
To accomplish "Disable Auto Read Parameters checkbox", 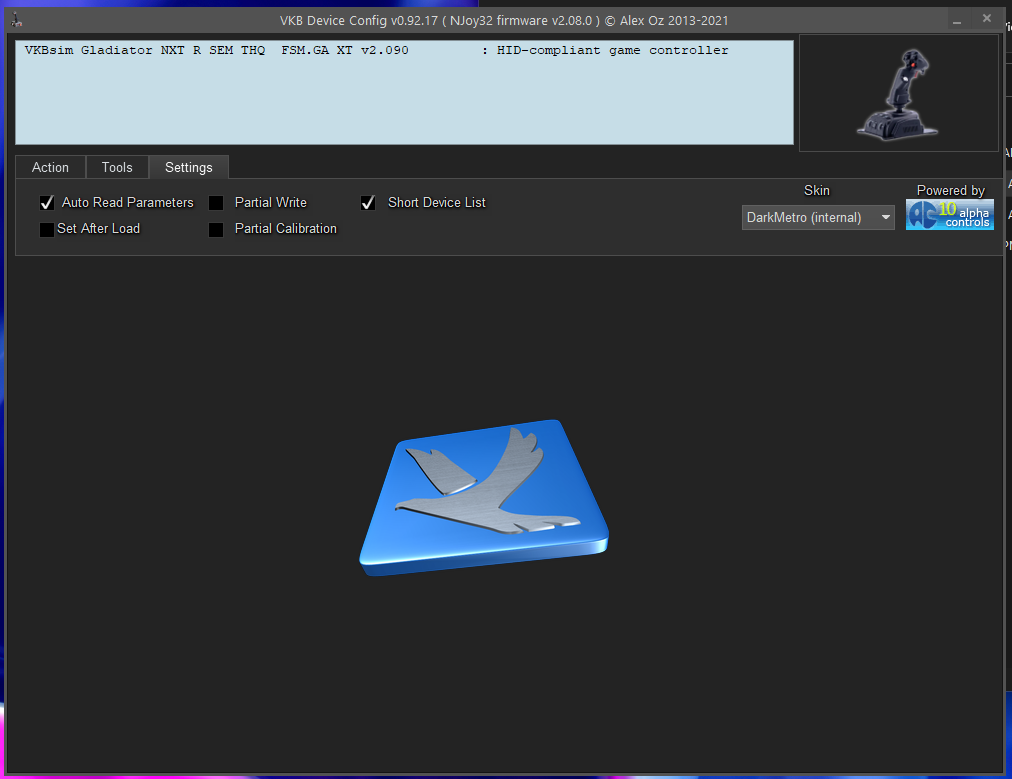I will 47,203.
